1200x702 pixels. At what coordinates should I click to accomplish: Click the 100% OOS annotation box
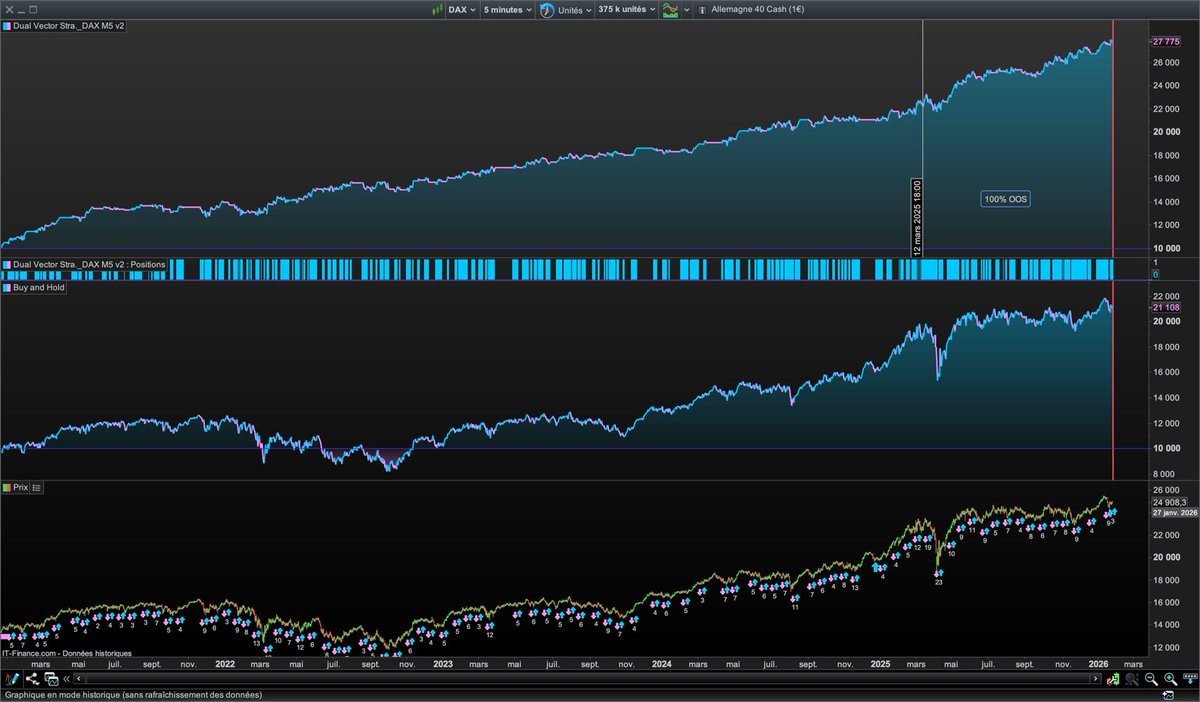click(1006, 199)
